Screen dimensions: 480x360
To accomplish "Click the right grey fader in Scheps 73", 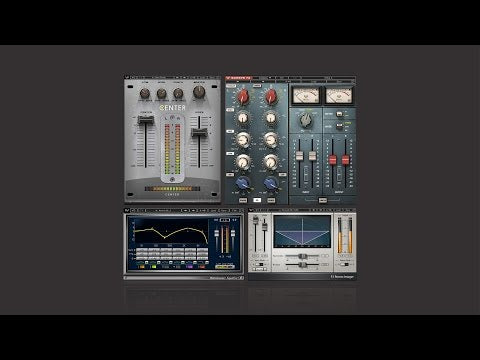I will [312, 156].
